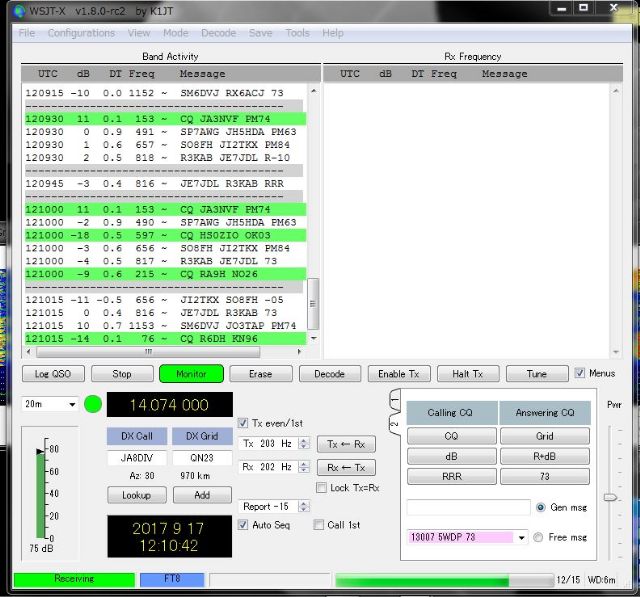
Task: Open the 20m band dropdown
Action: click(51, 405)
